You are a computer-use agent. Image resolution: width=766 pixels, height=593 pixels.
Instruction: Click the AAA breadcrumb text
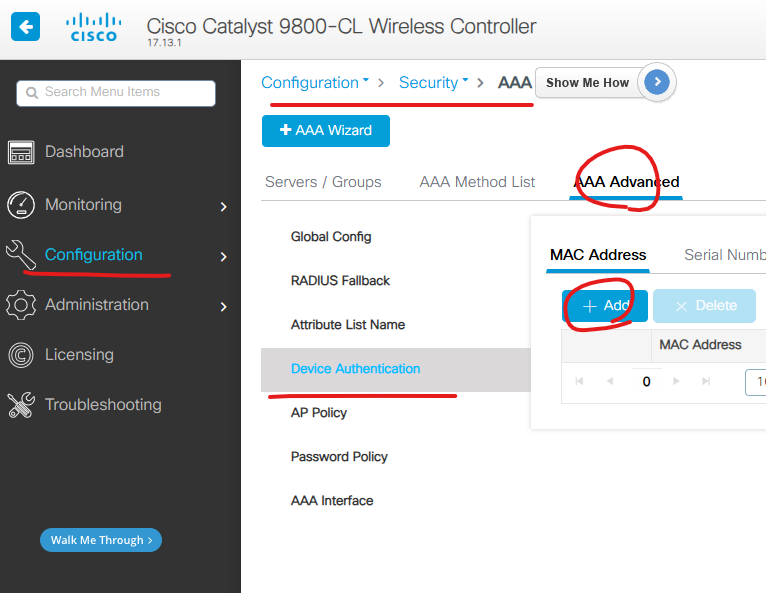[514, 82]
